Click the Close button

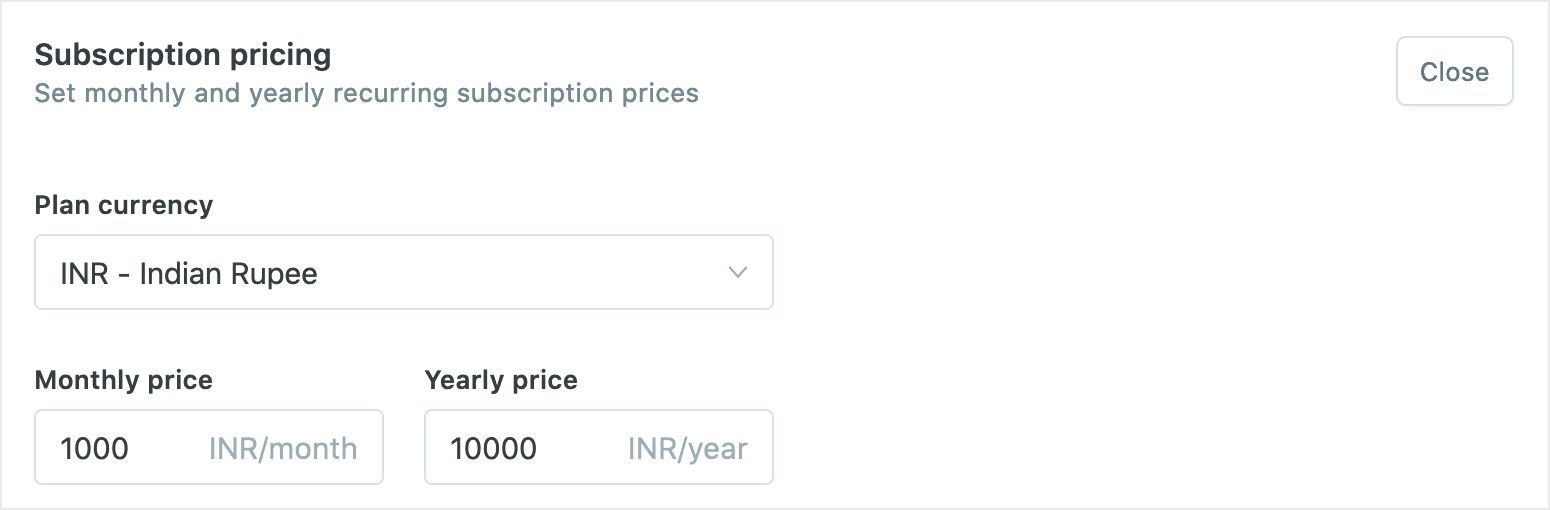[x=1454, y=72]
